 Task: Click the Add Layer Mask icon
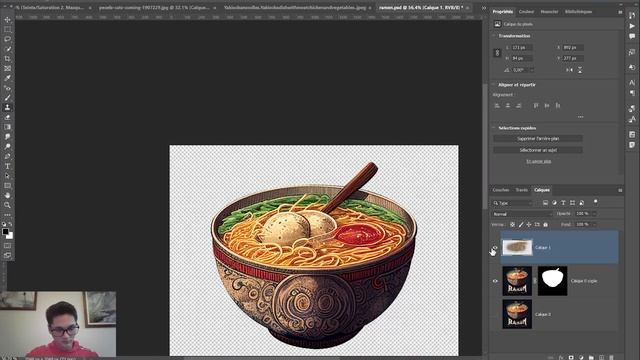[571, 357]
